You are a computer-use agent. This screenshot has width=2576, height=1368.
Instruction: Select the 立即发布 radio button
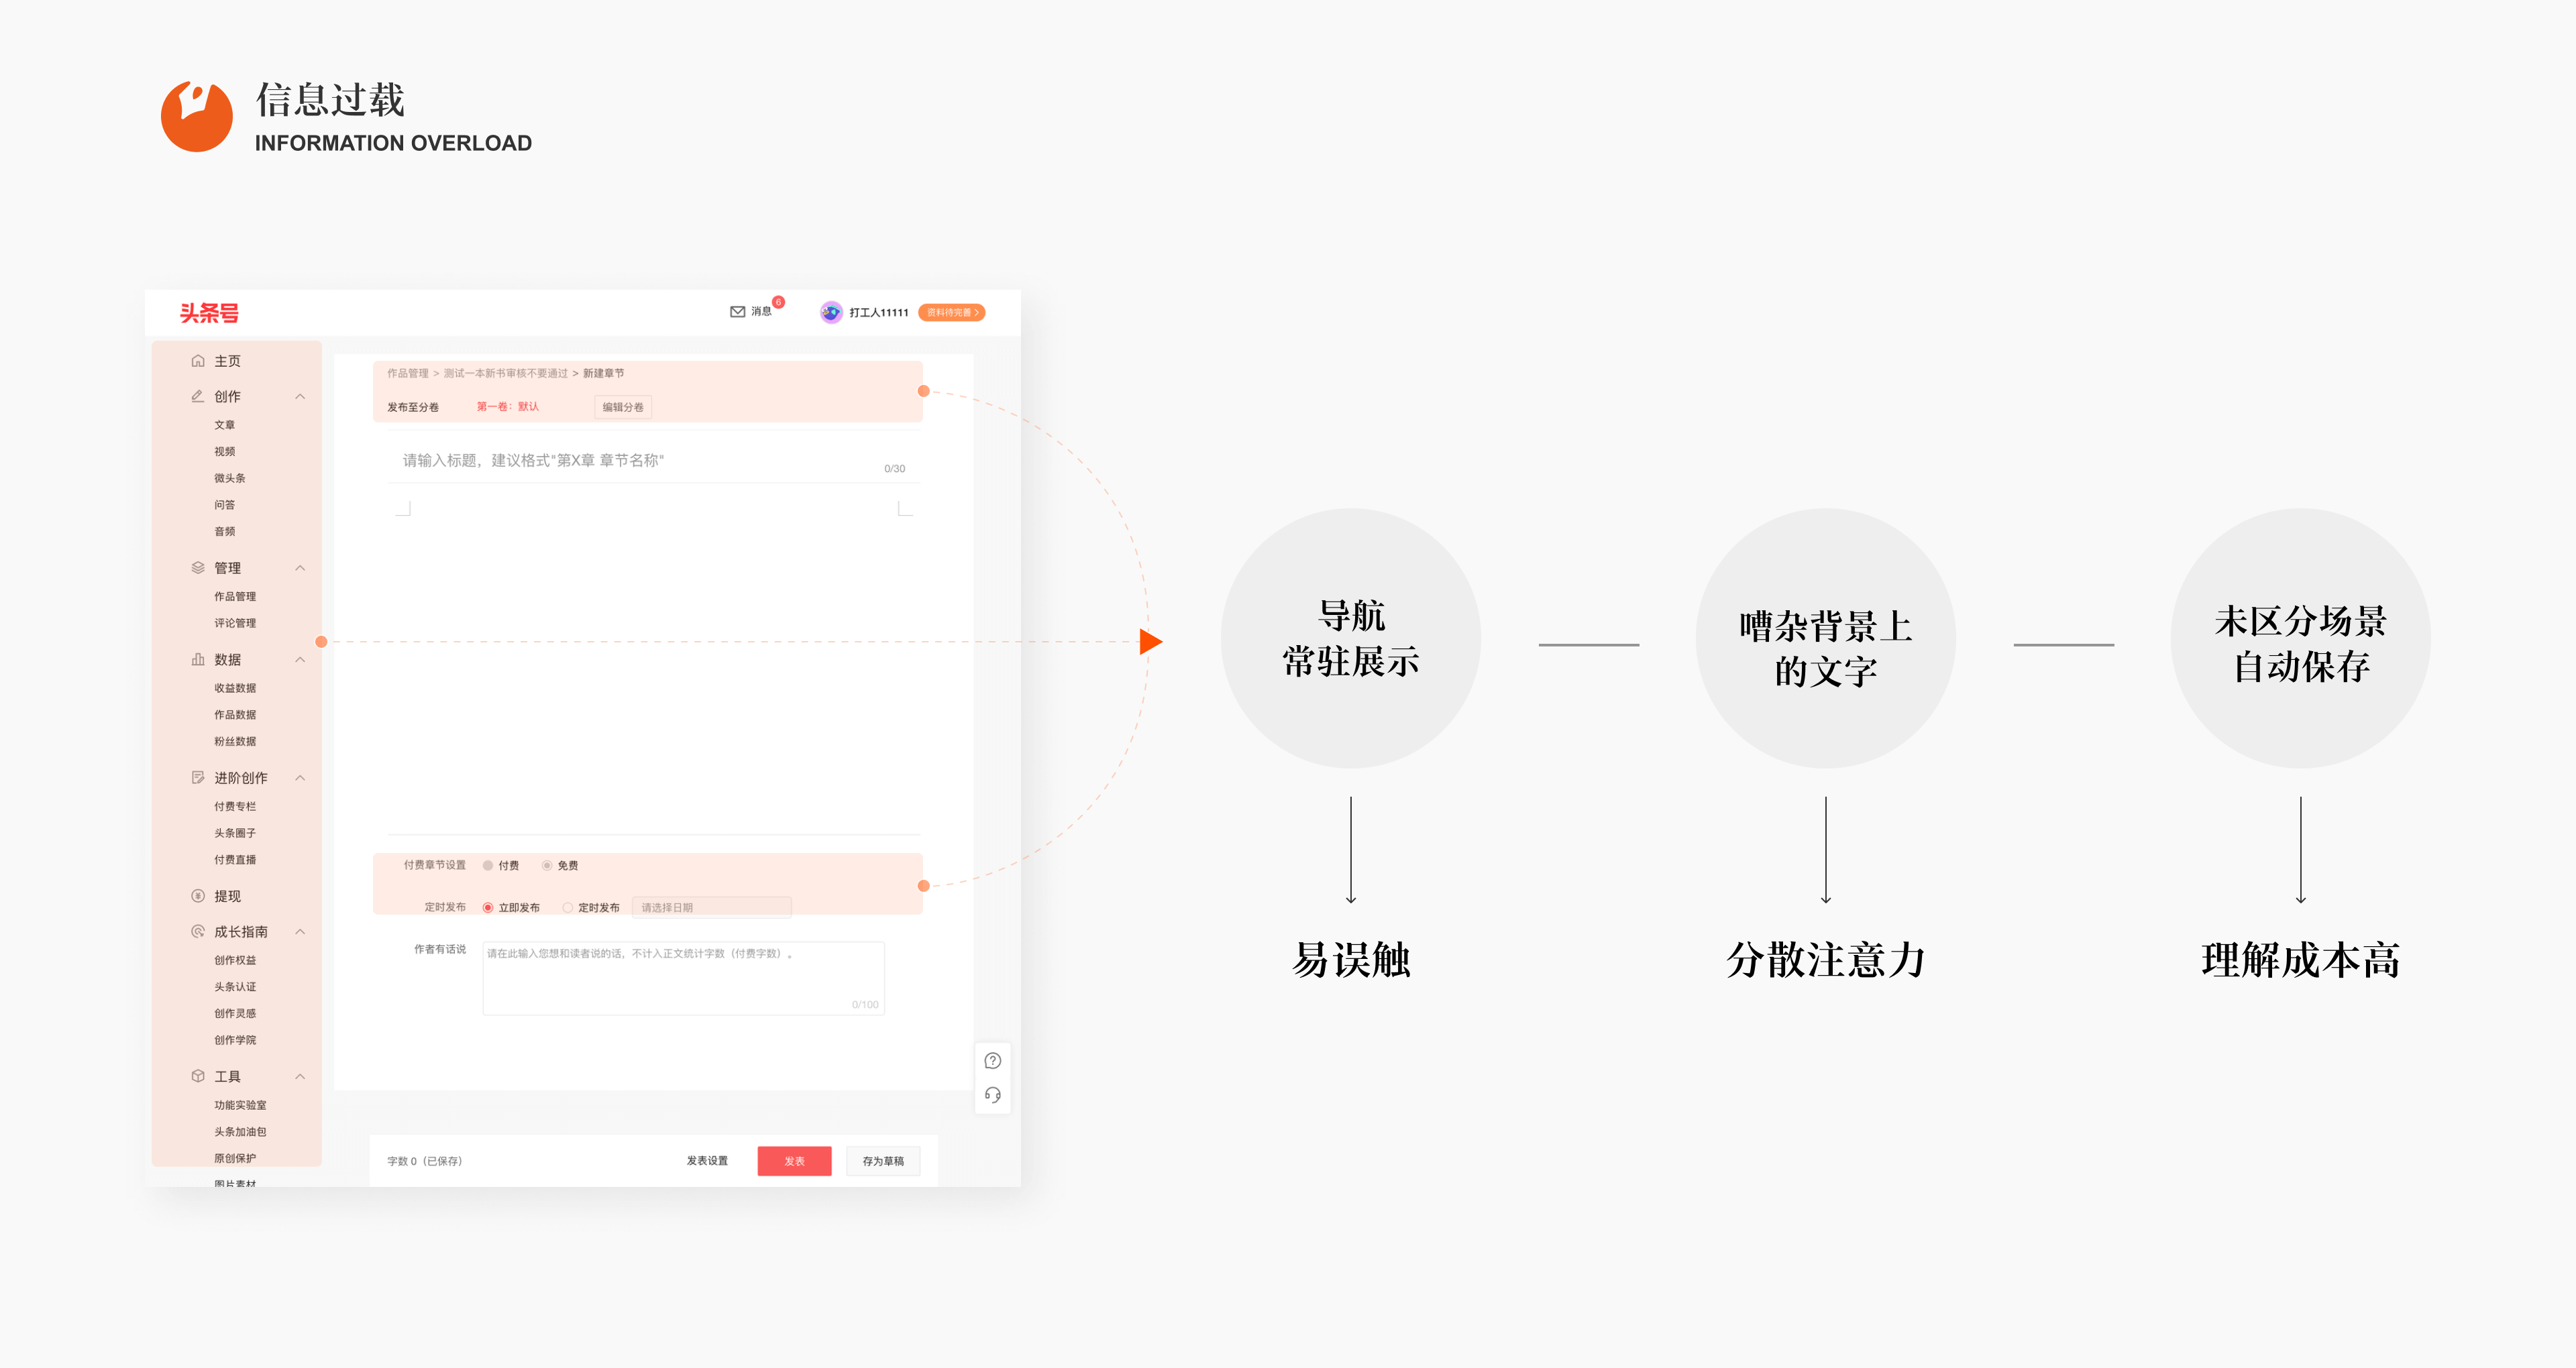point(488,908)
